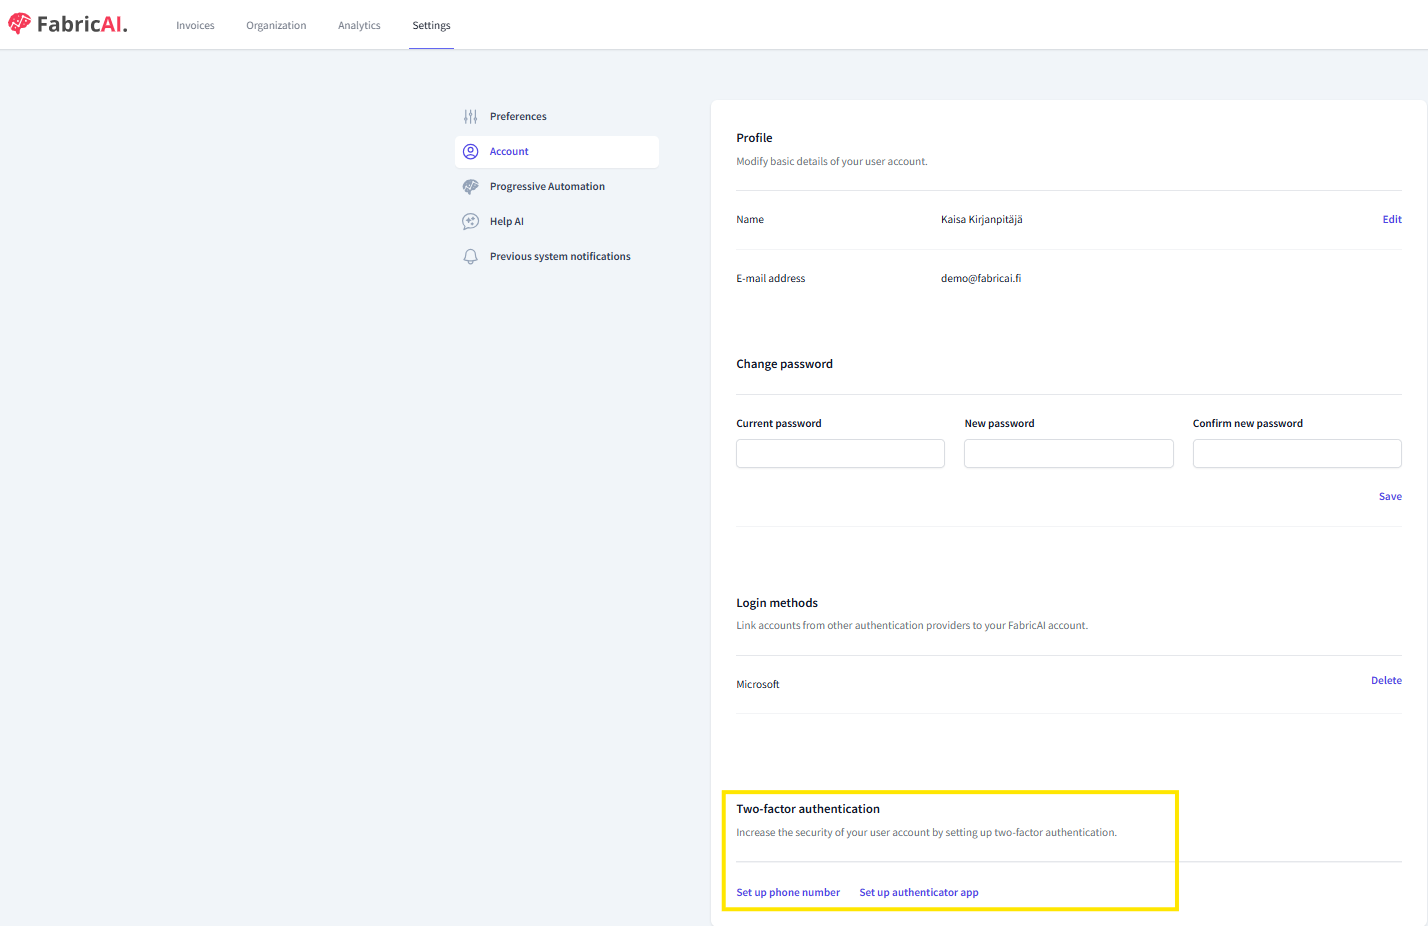Click the Microsoft login method row label
Screen dimensions: 1428x926
(x=758, y=685)
